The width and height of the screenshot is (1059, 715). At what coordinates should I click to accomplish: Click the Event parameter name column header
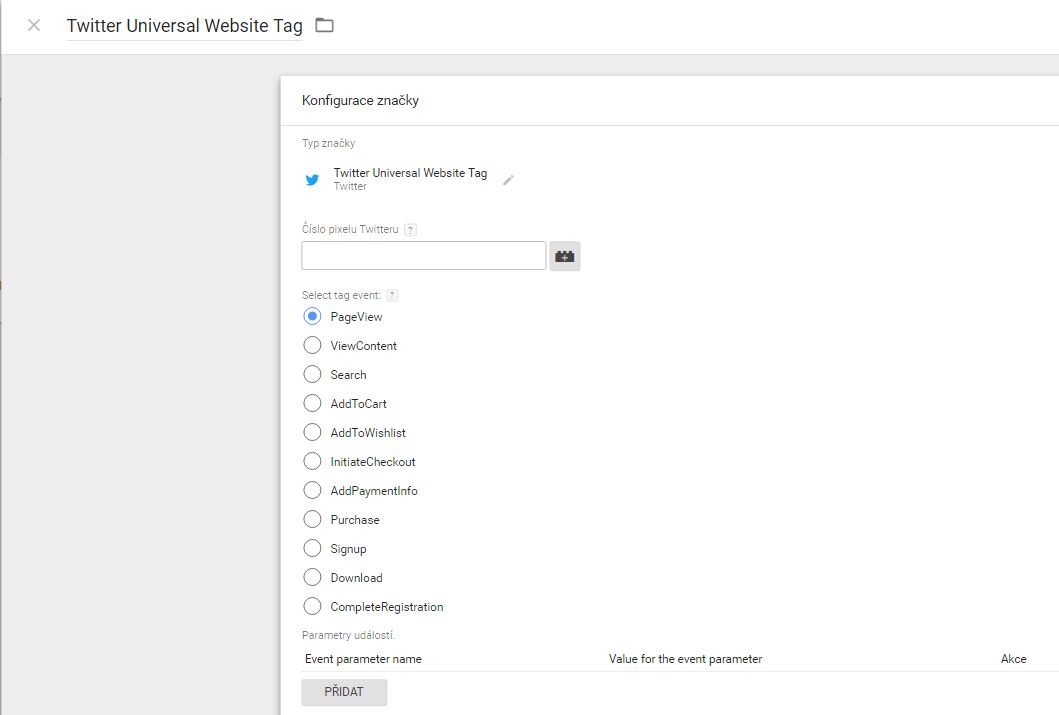pyautogui.click(x=363, y=659)
